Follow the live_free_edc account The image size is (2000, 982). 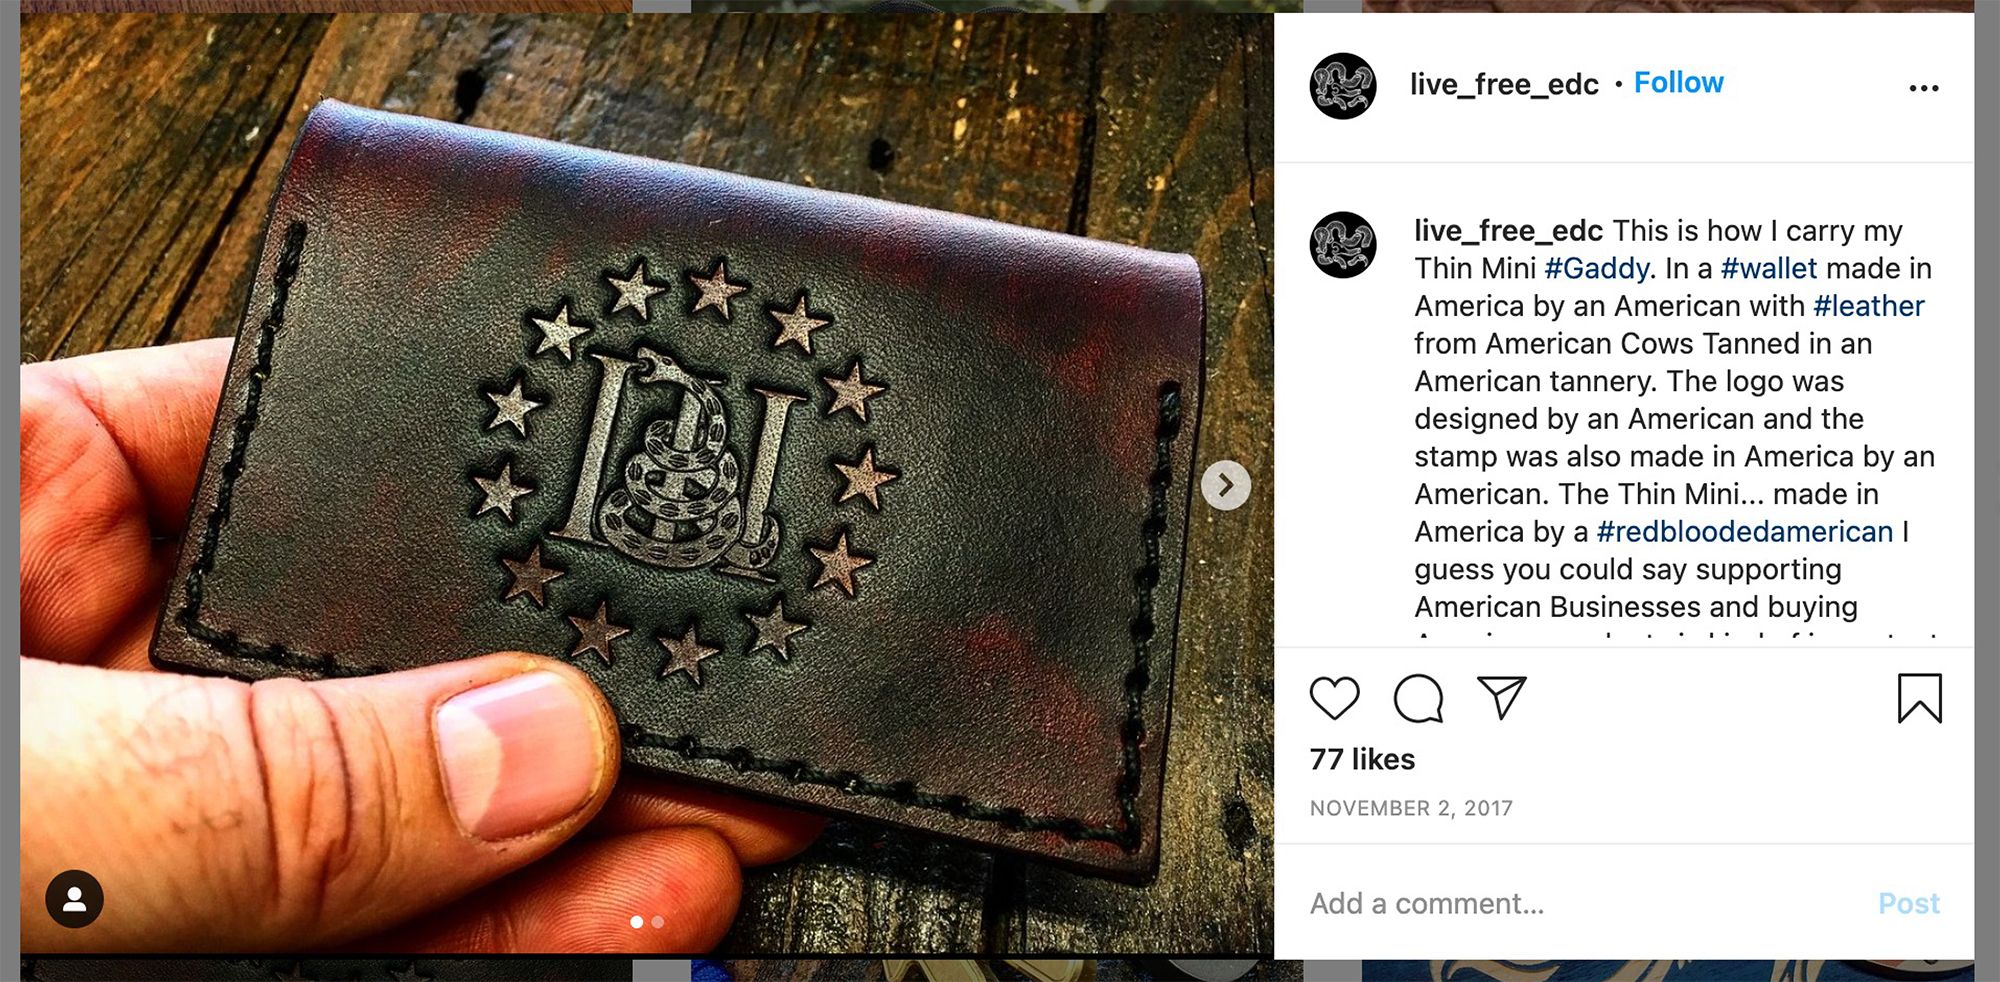(x=1679, y=83)
